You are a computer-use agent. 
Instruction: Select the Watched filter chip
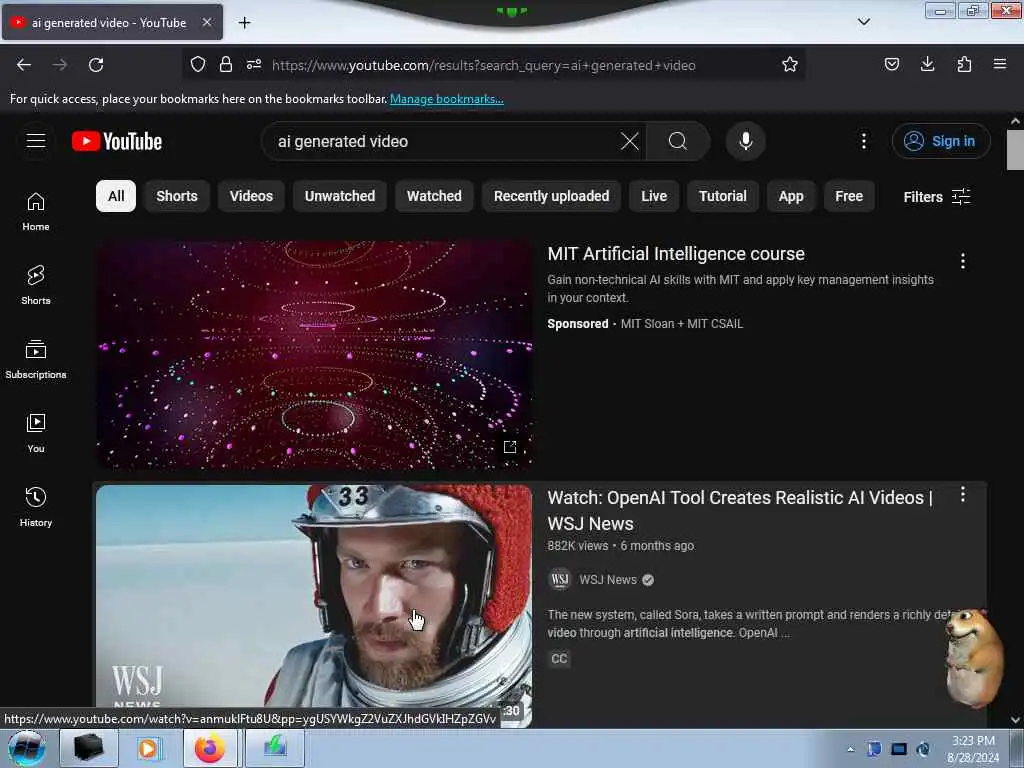pos(434,196)
